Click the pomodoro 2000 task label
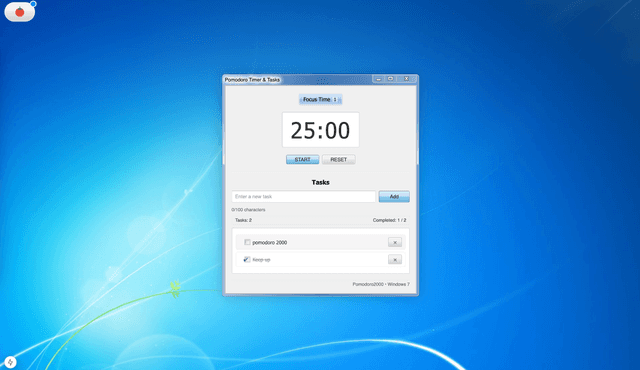Viewport: 640px width, 370px height. click(269, 242)
